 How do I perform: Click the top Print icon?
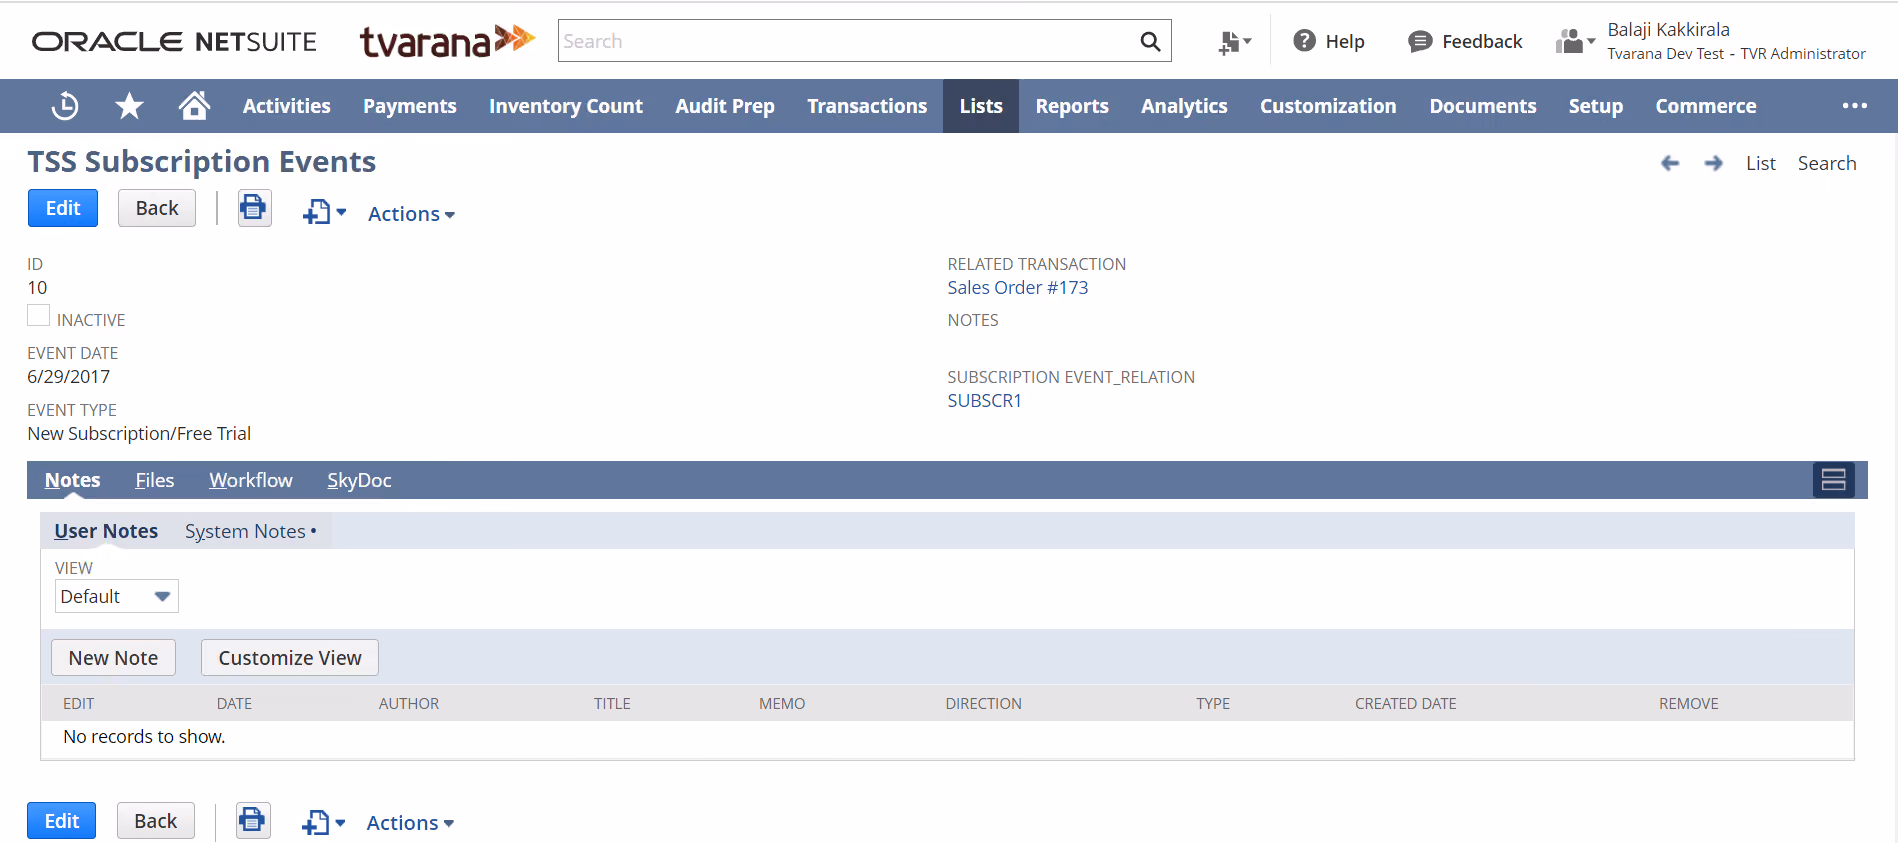[x=254, y=208]
